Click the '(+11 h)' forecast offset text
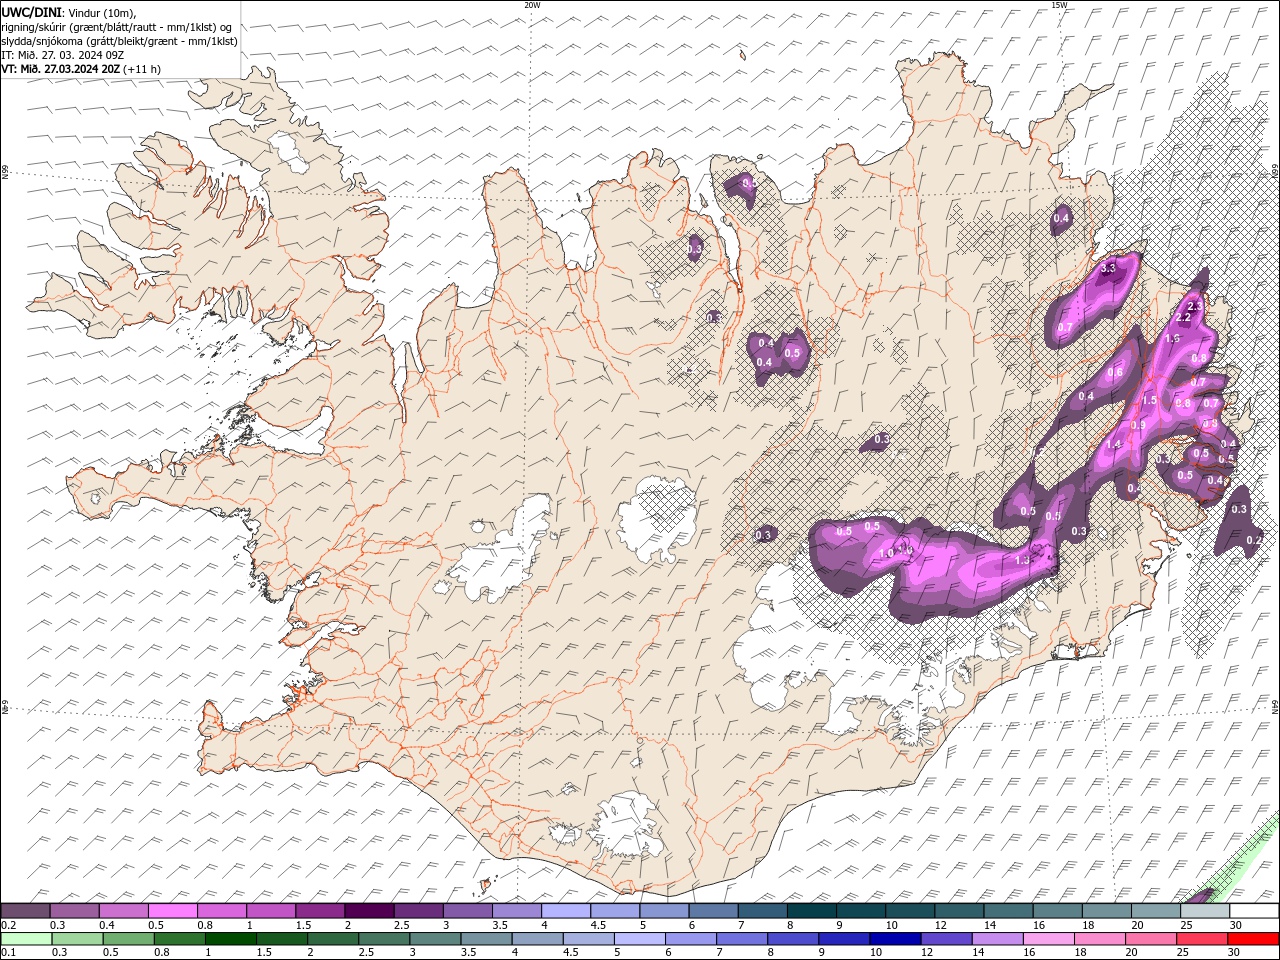 142,69
